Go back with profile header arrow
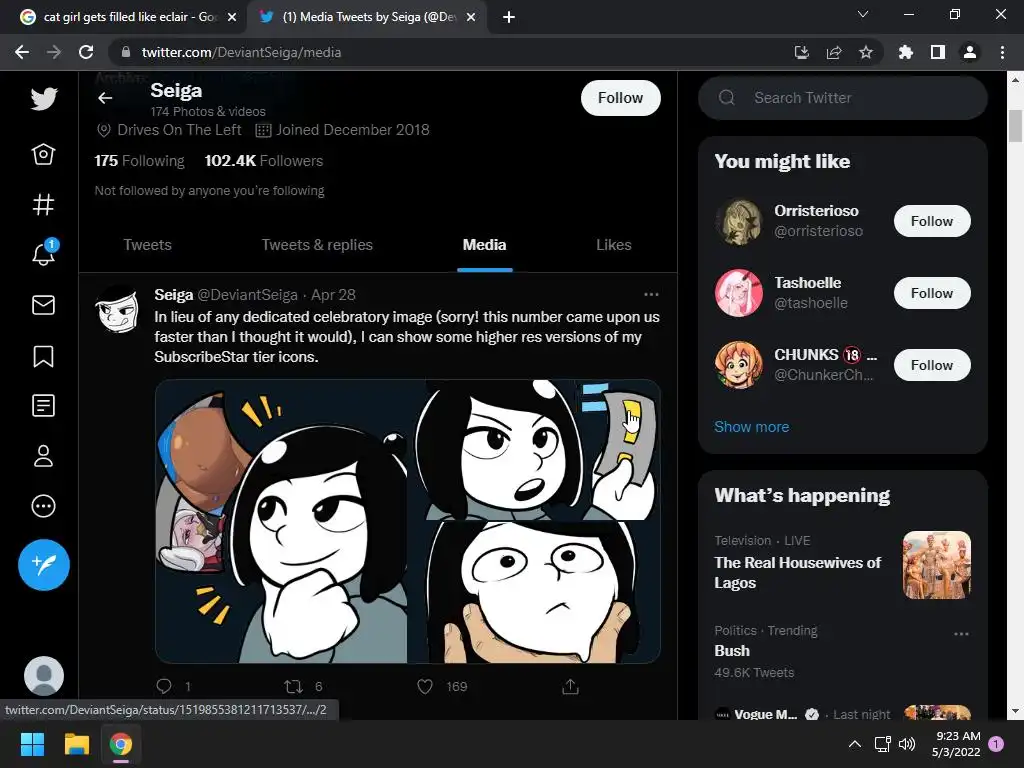The height and width of the screenshot is (768, 1024). point(104,98)
